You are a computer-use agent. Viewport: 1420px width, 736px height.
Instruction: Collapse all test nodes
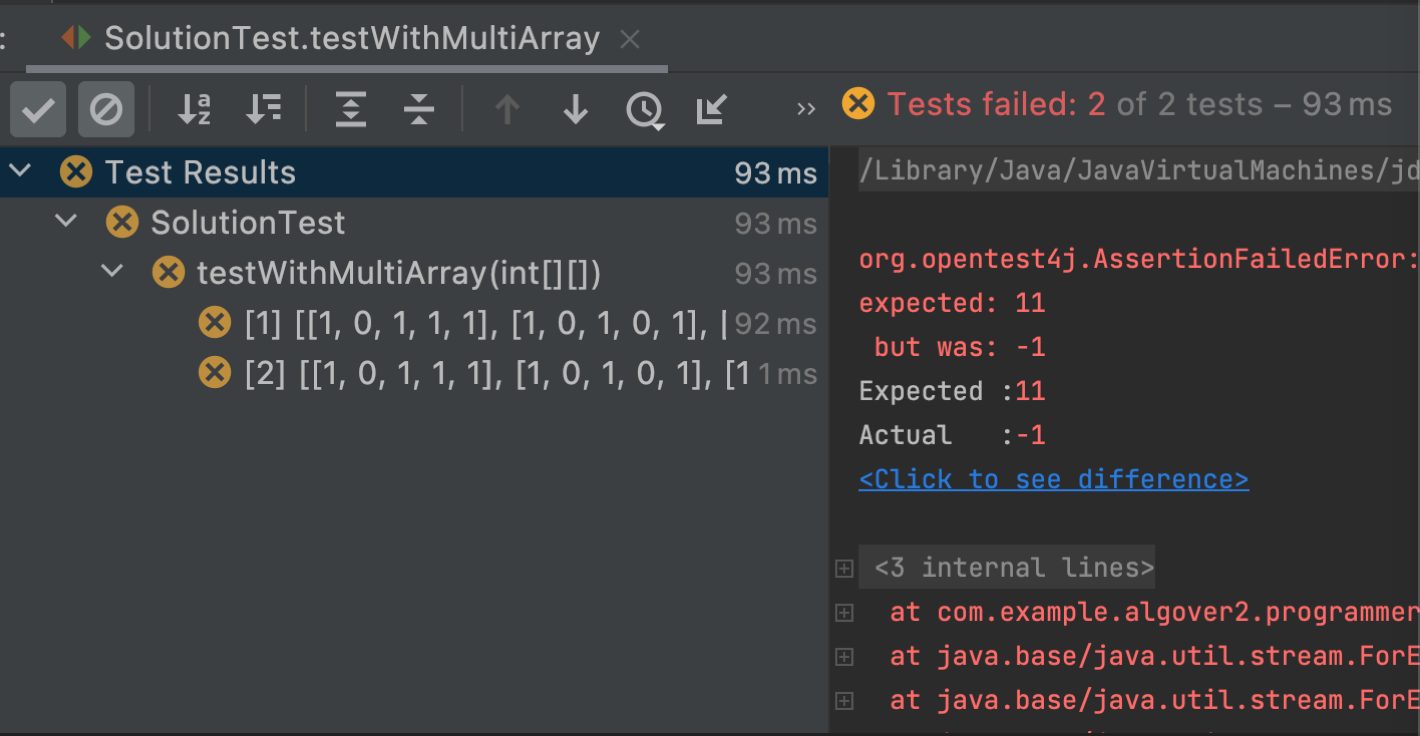419,109
